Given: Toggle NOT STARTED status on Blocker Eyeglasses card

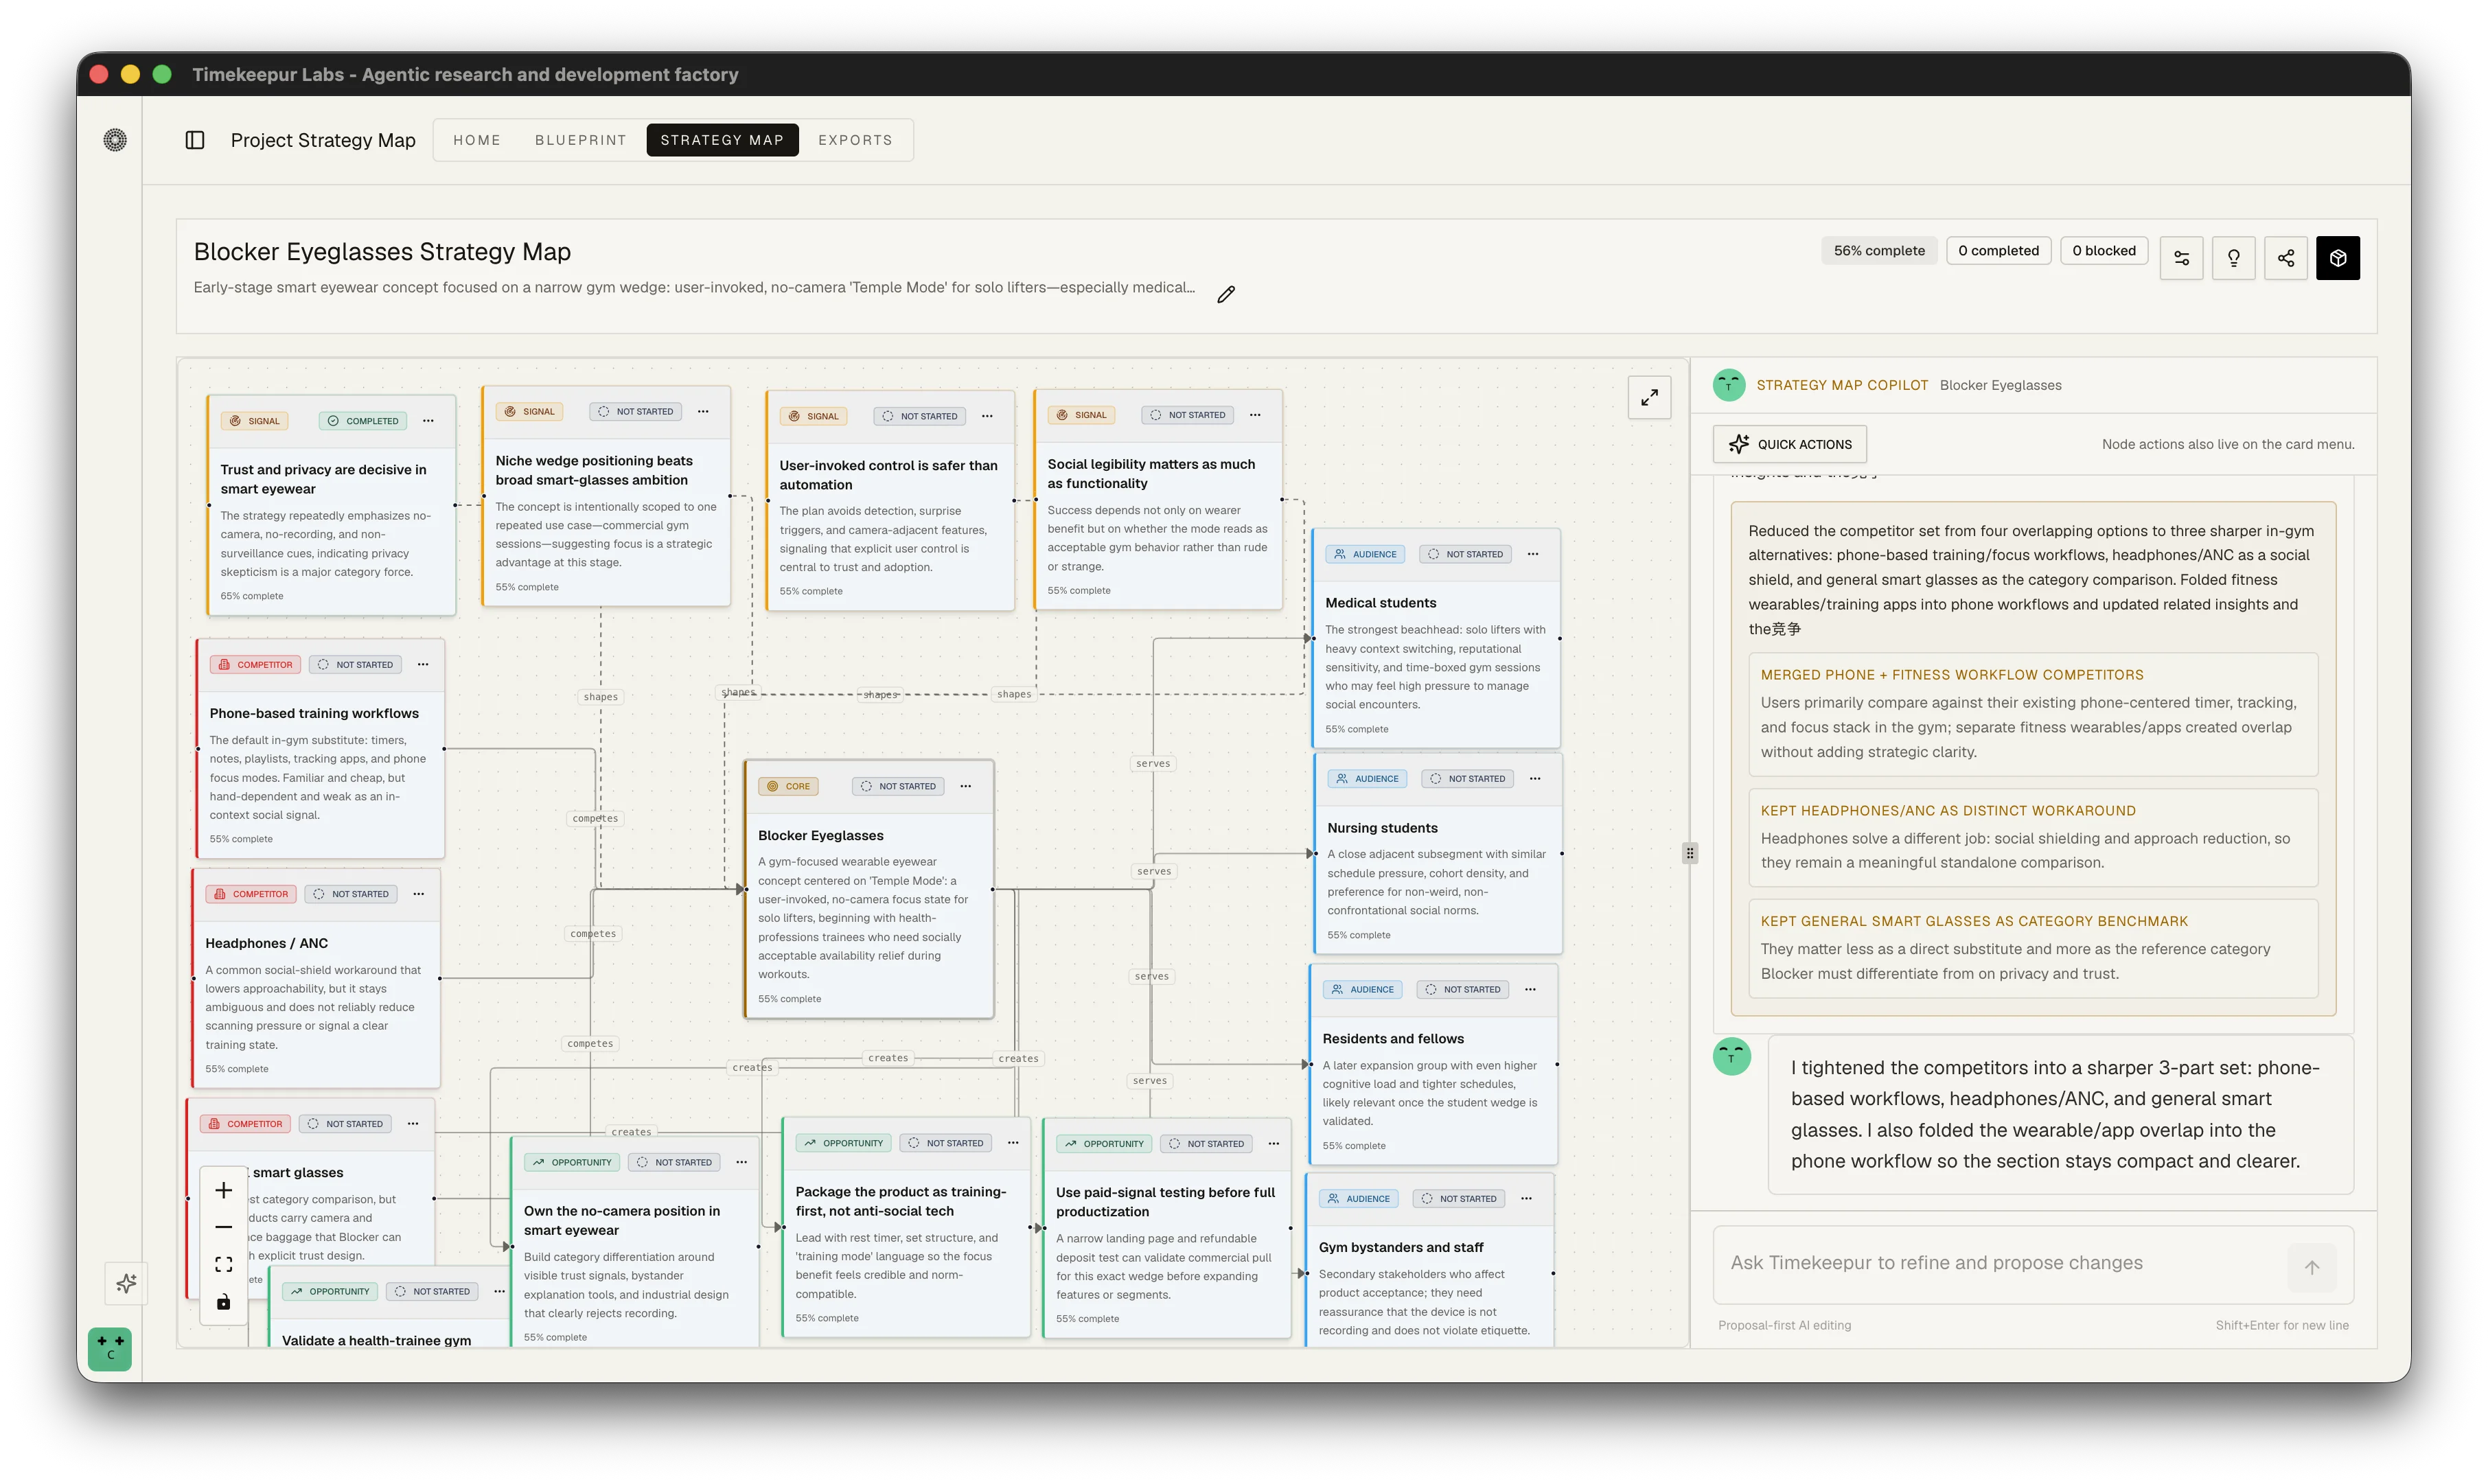Looking at the screenshot, I should tap(897, 786).
